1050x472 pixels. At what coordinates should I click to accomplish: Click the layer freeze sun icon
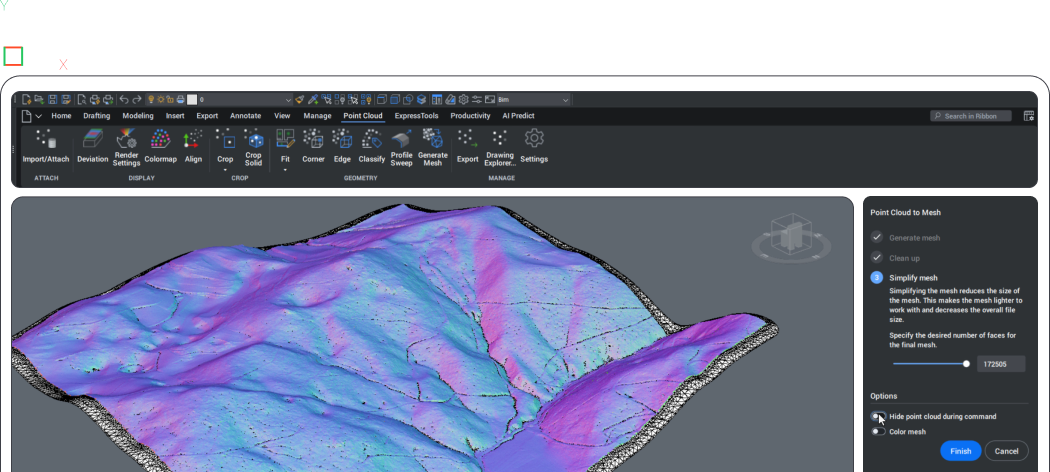click(161, 100)
